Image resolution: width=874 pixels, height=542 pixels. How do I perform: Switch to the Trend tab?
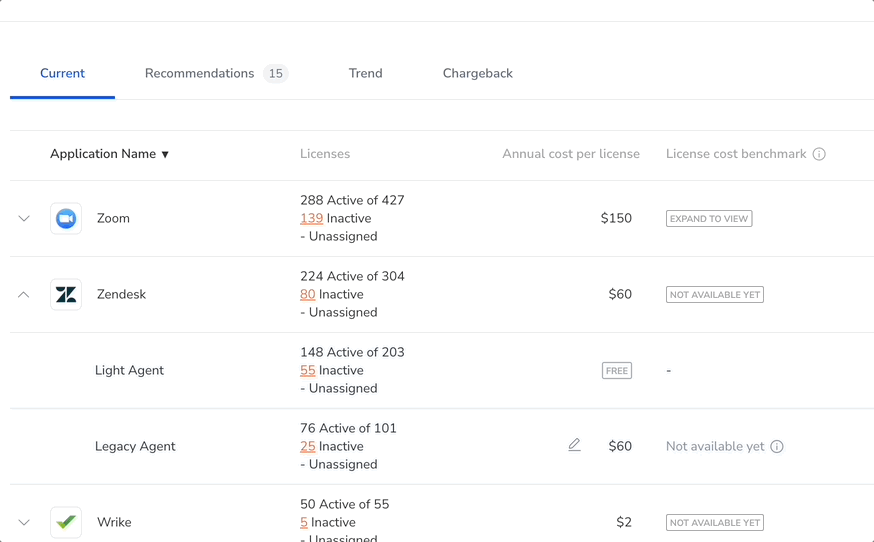click(366, 73)
